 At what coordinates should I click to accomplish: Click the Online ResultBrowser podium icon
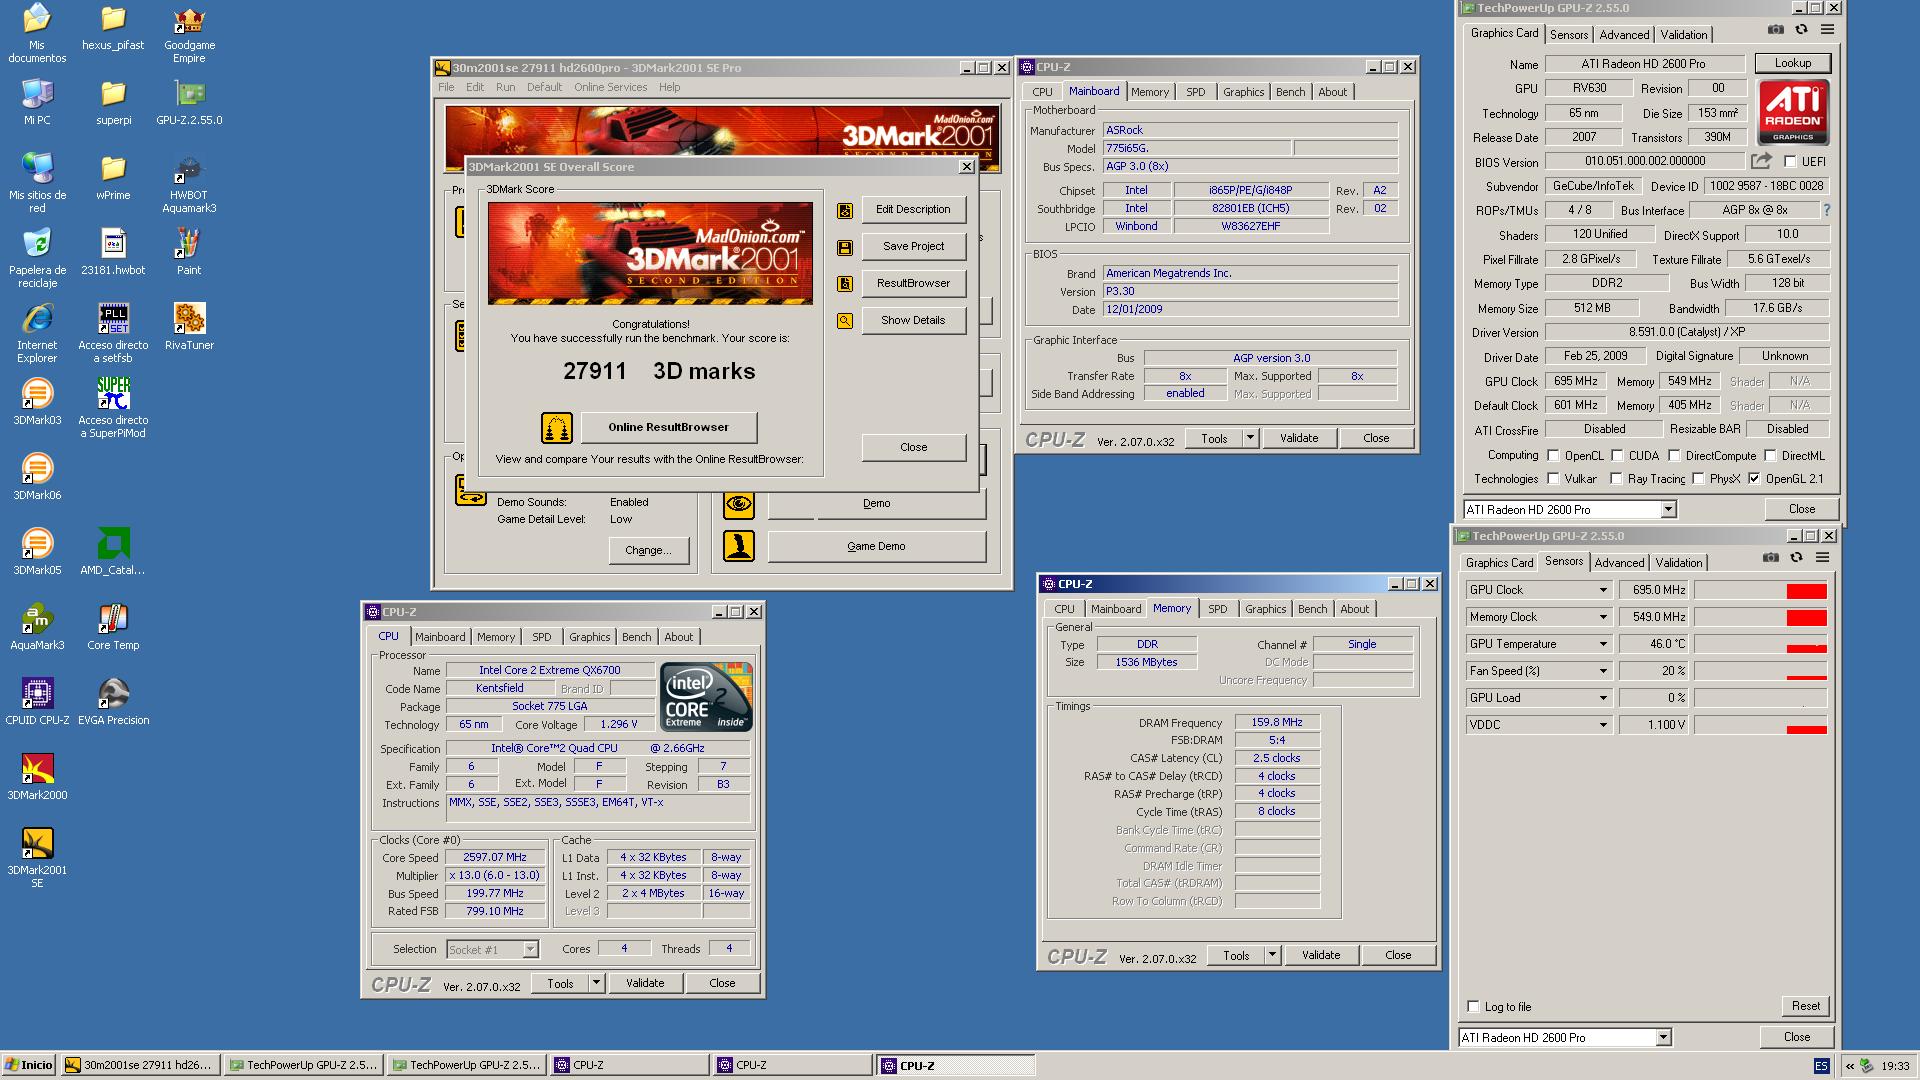(557, 428)
